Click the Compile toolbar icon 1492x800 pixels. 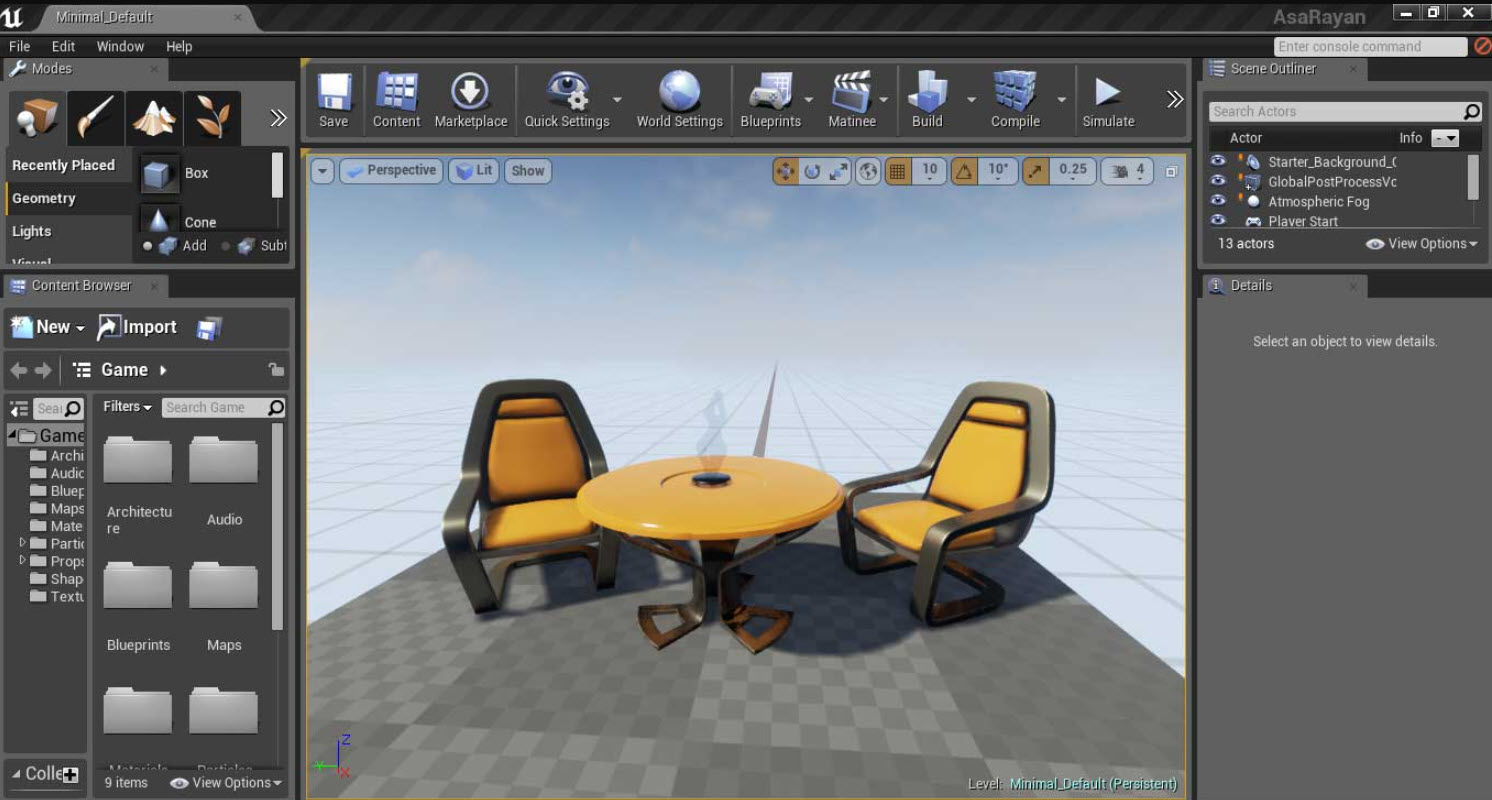pyautogui.click(x=1015, y=100)
